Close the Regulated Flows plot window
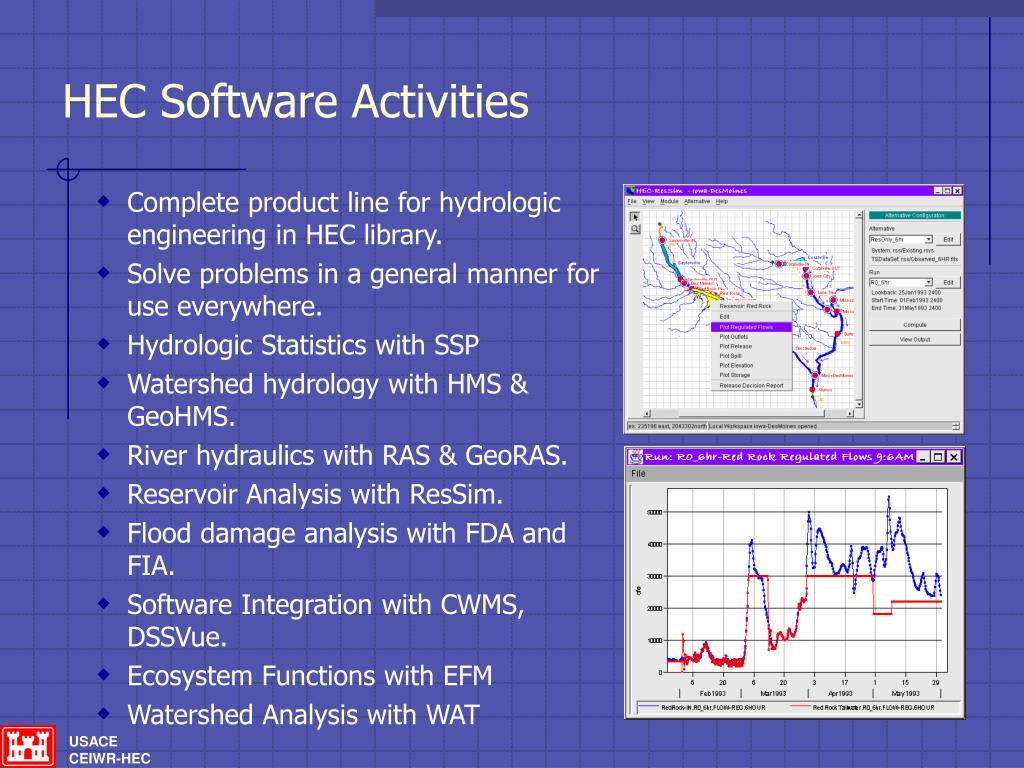Screen dimensions: 1024x768 click(x=954, y=457)
